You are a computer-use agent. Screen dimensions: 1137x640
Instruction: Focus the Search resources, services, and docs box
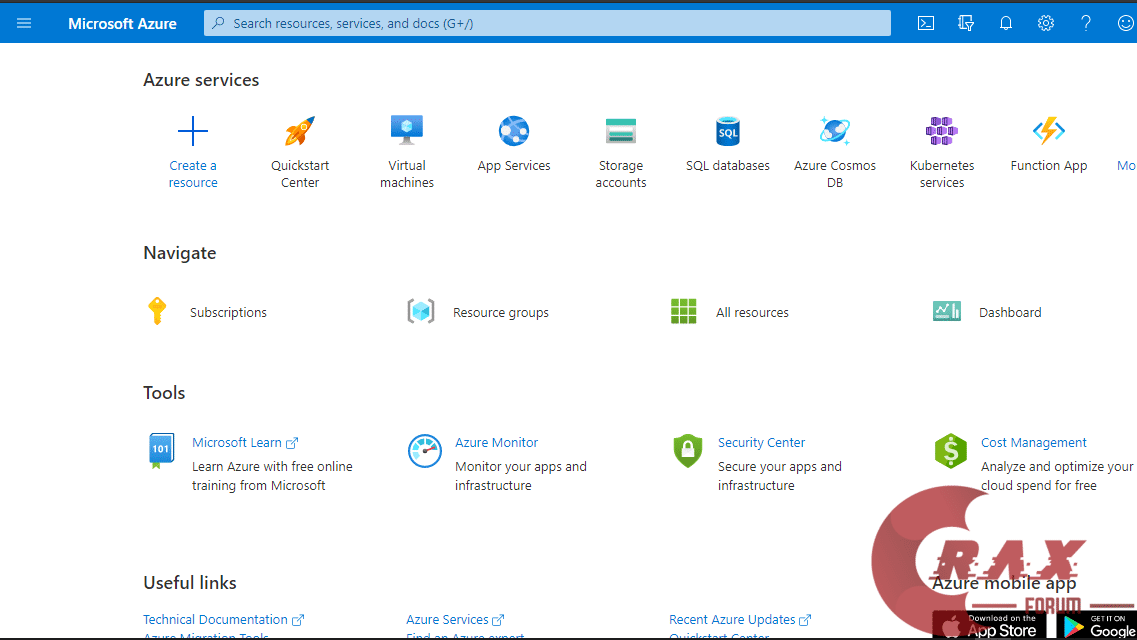(x=547, y=23)
